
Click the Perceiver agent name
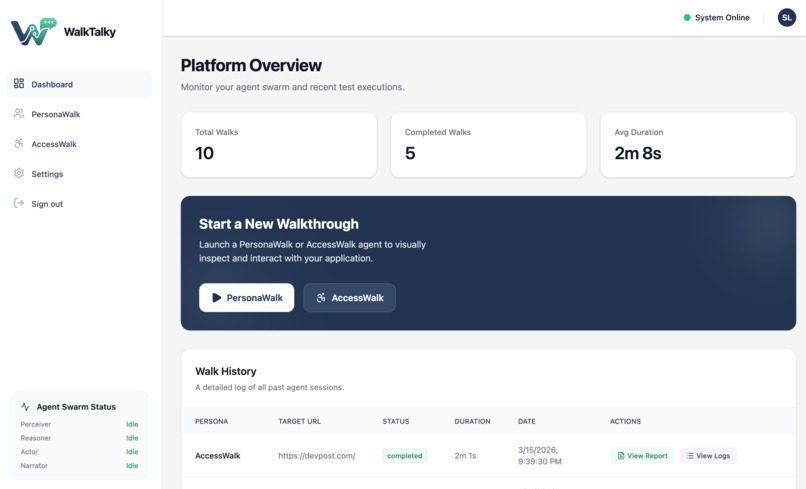(x=35, y=424)
